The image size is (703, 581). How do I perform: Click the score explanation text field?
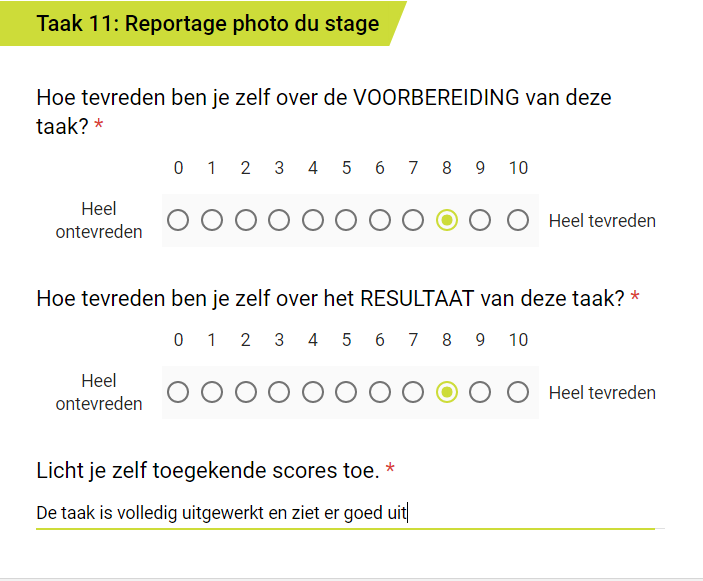[345, 514]
